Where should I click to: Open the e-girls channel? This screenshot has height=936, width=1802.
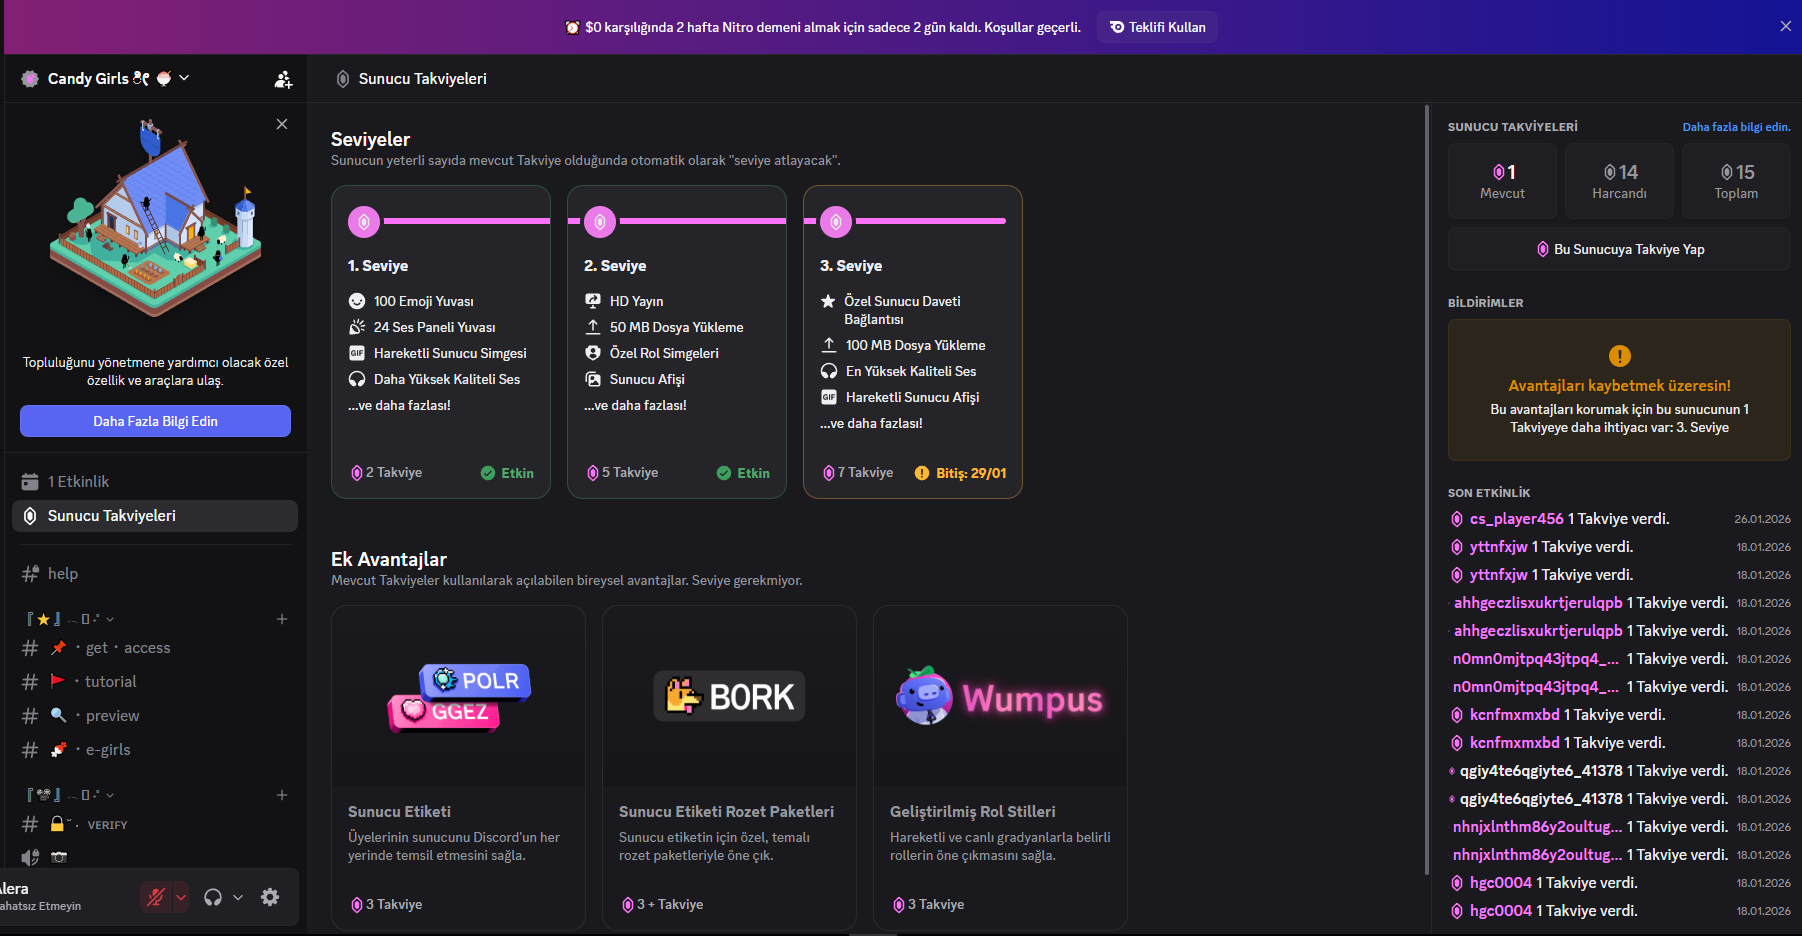pos(155,750)
